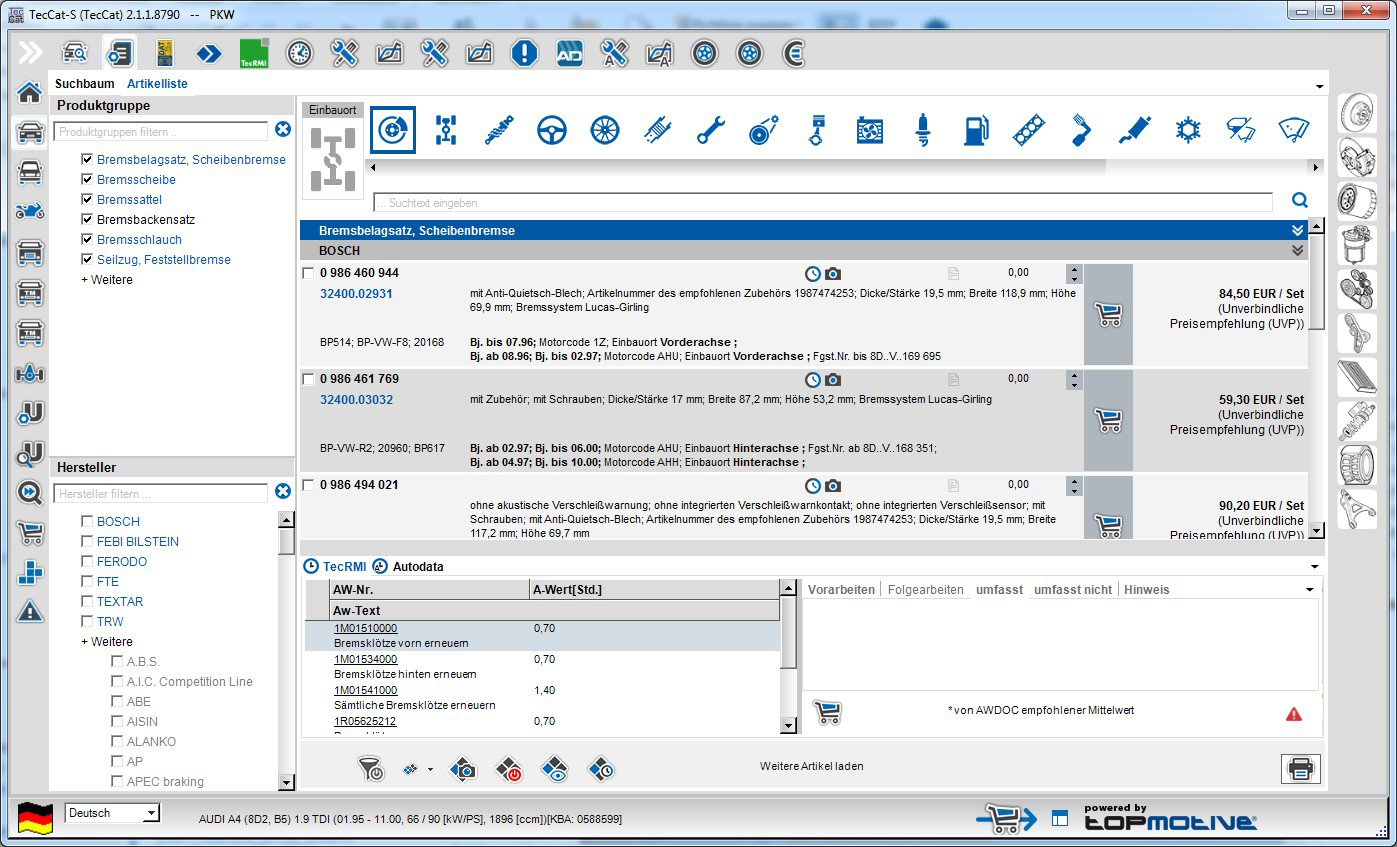Screen dimensions: 1397x847
Task: Open camera image for 0 986 461 769
Action: (x=833, y=380)
